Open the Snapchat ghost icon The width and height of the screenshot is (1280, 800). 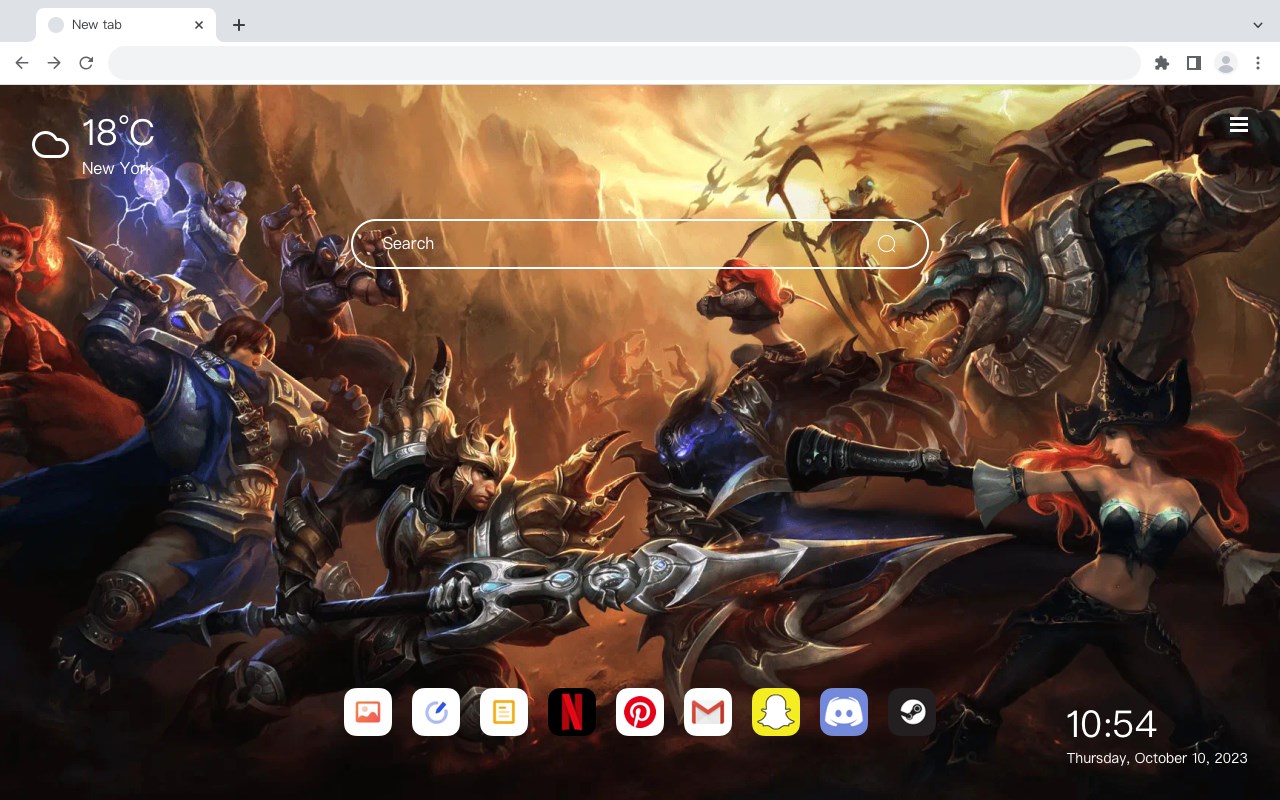click(x=776, y=712)
